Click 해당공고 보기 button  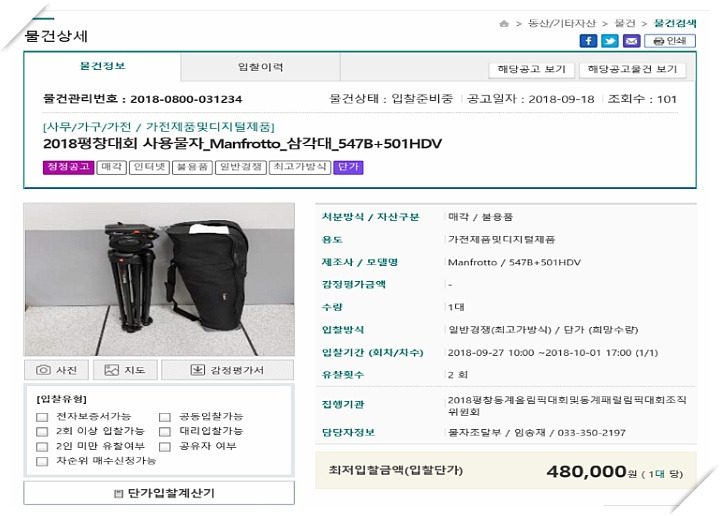point(531,69)
